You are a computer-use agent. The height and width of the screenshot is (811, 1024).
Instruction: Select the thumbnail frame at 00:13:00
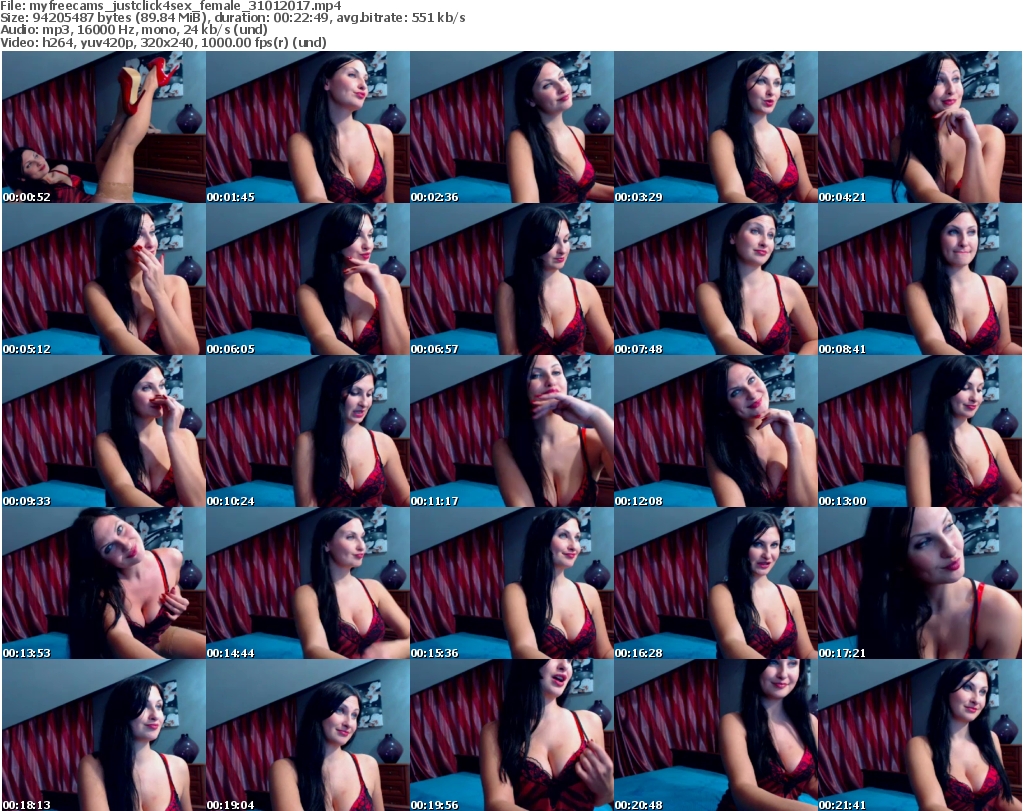(x=920, y=431)
